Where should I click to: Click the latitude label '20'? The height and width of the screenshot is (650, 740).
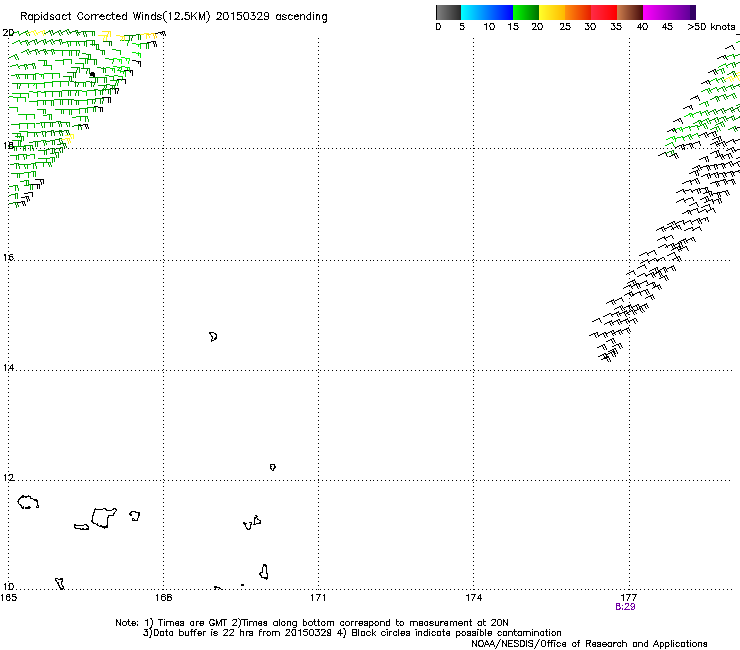[8, 33]
